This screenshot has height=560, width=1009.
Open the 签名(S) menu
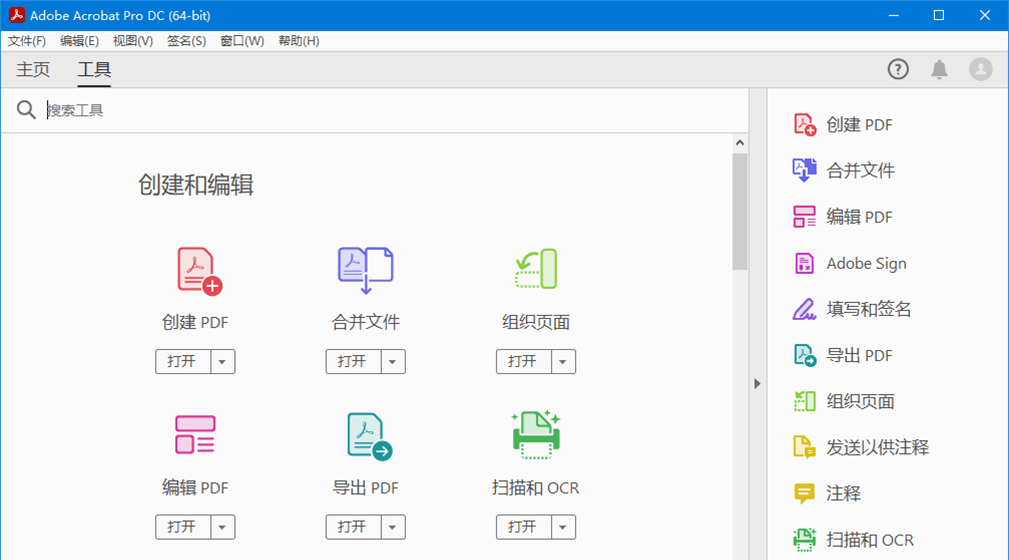tap(187, 41)
